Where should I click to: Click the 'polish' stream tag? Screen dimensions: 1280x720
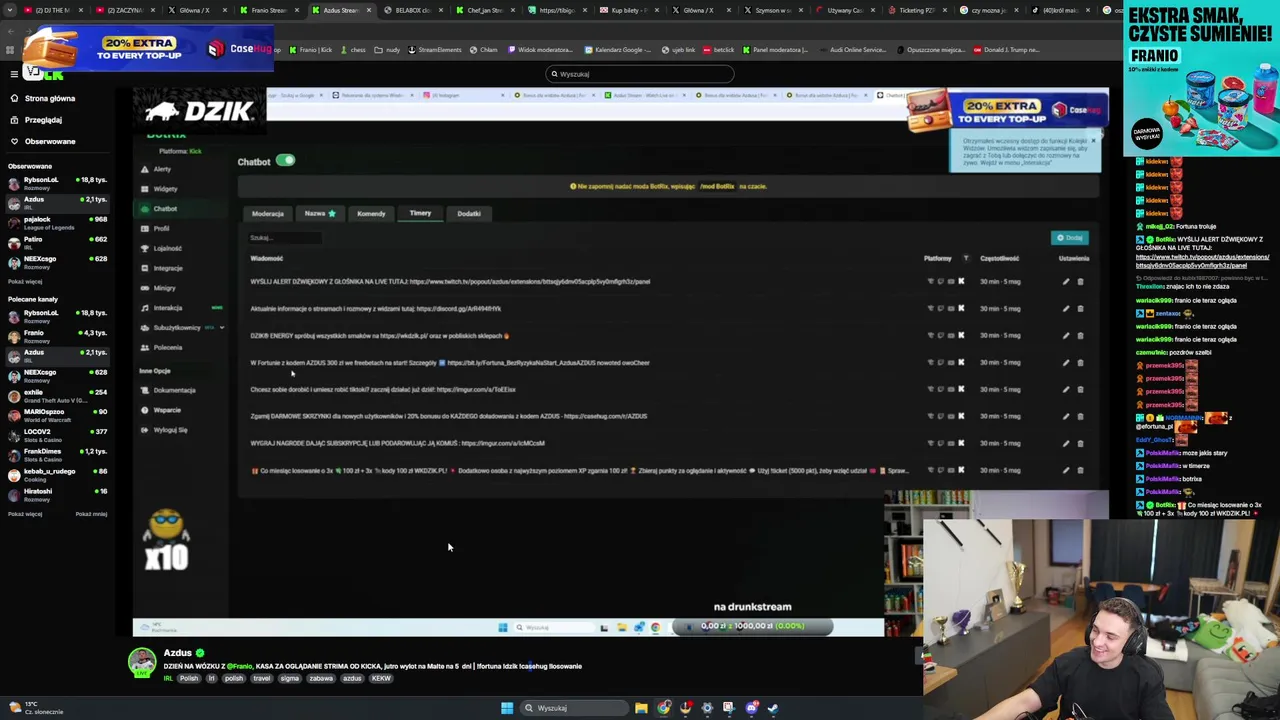(x=234, y=679)
